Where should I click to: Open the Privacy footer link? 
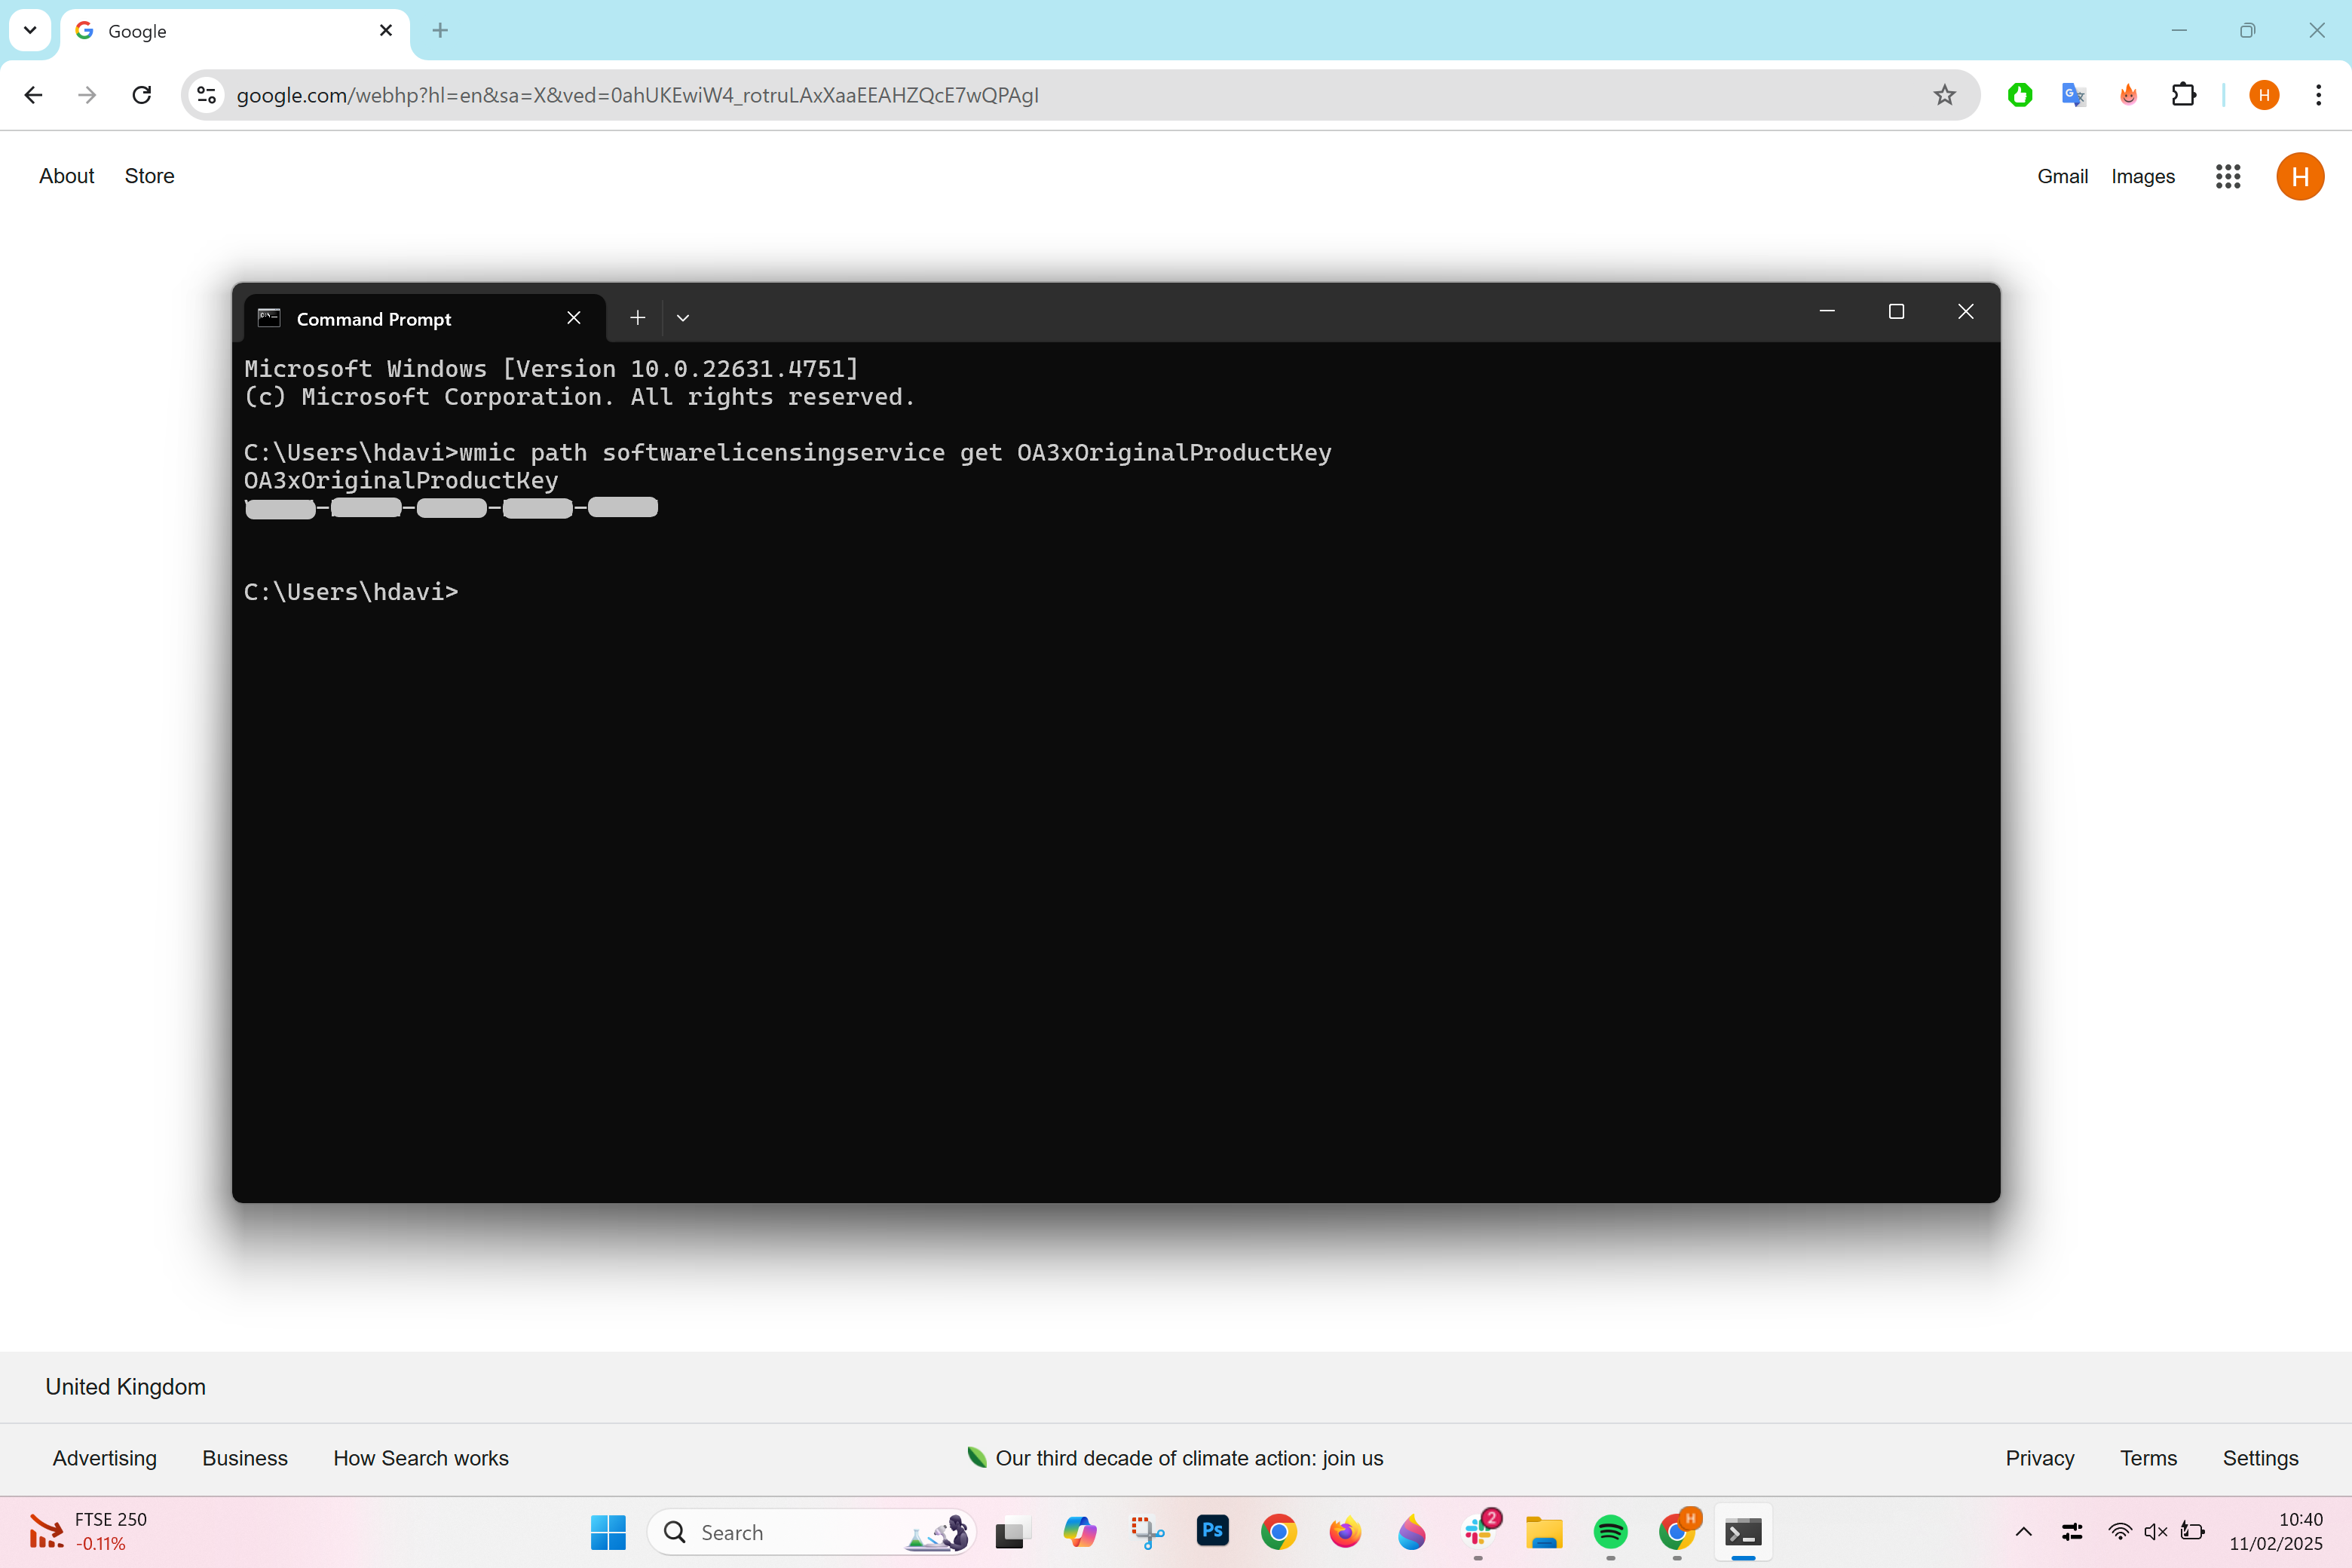click(2040, 1458)
